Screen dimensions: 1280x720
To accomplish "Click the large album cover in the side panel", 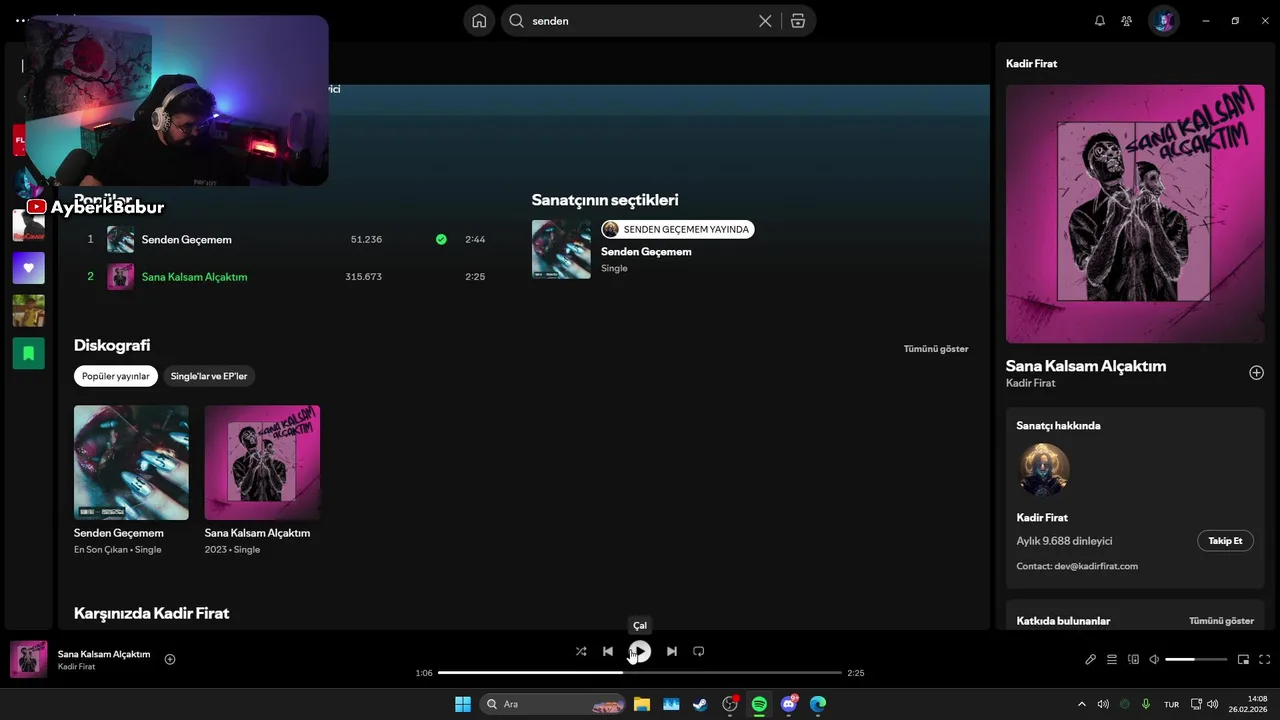I will (x=1135, y=214).
